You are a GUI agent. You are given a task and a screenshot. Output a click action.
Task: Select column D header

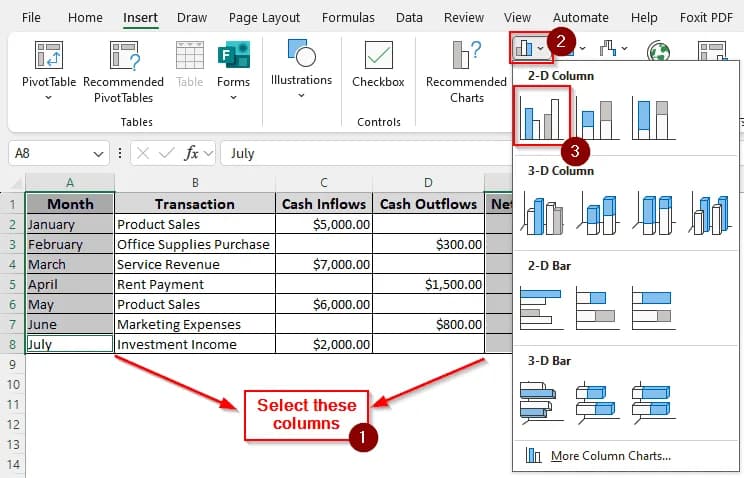[428, 182]
